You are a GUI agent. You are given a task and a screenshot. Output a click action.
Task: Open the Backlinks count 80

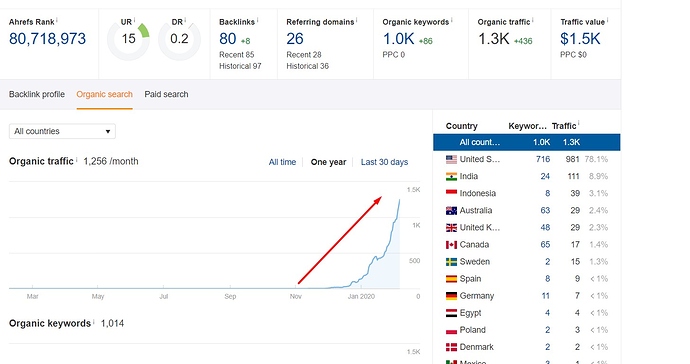(x=228, y=39)
